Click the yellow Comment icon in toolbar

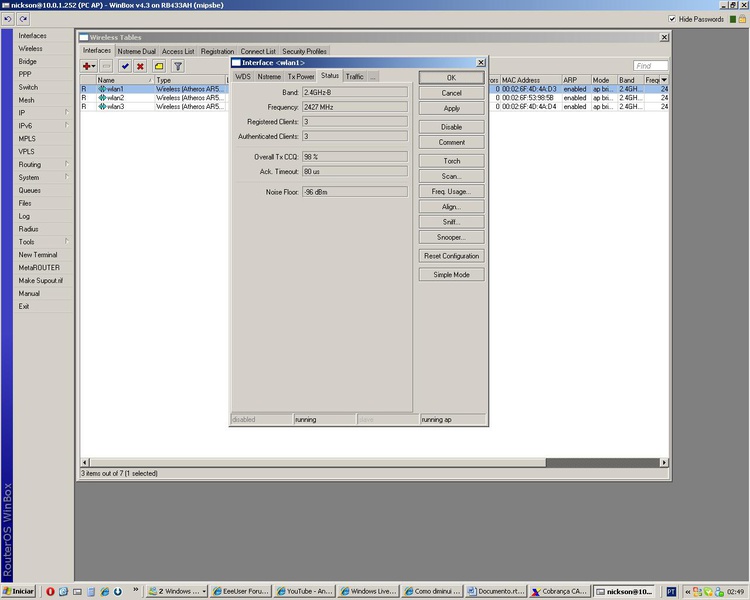(x=159, y=66)
